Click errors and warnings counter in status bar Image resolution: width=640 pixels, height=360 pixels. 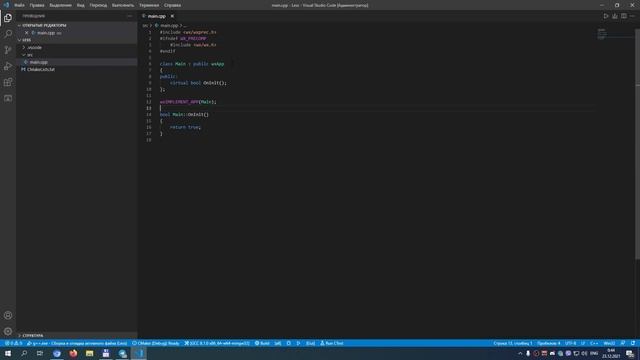tap(13, 343)
